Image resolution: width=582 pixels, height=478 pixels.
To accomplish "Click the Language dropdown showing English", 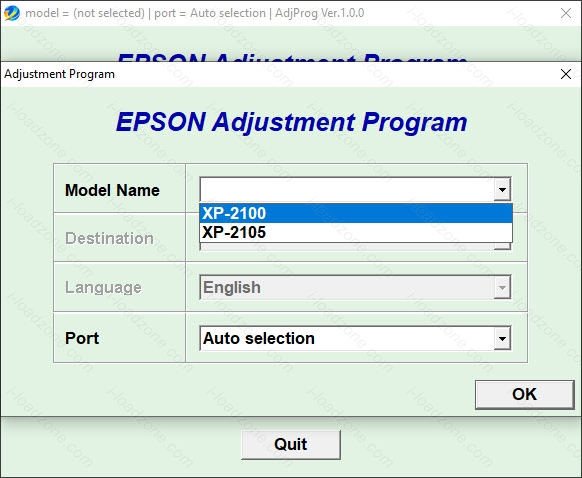I will [355, 287].
